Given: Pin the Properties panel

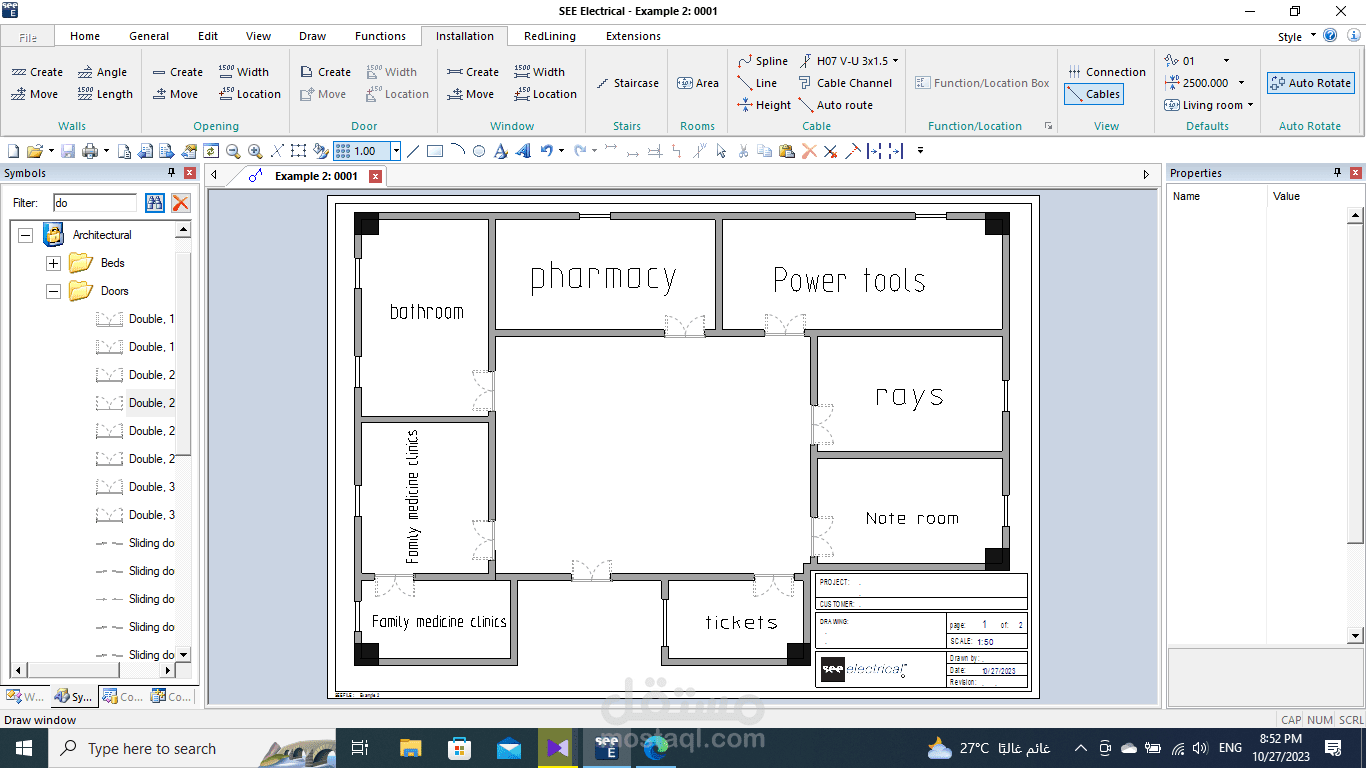Looking at the screenshot, I should tap(1338, 173).
